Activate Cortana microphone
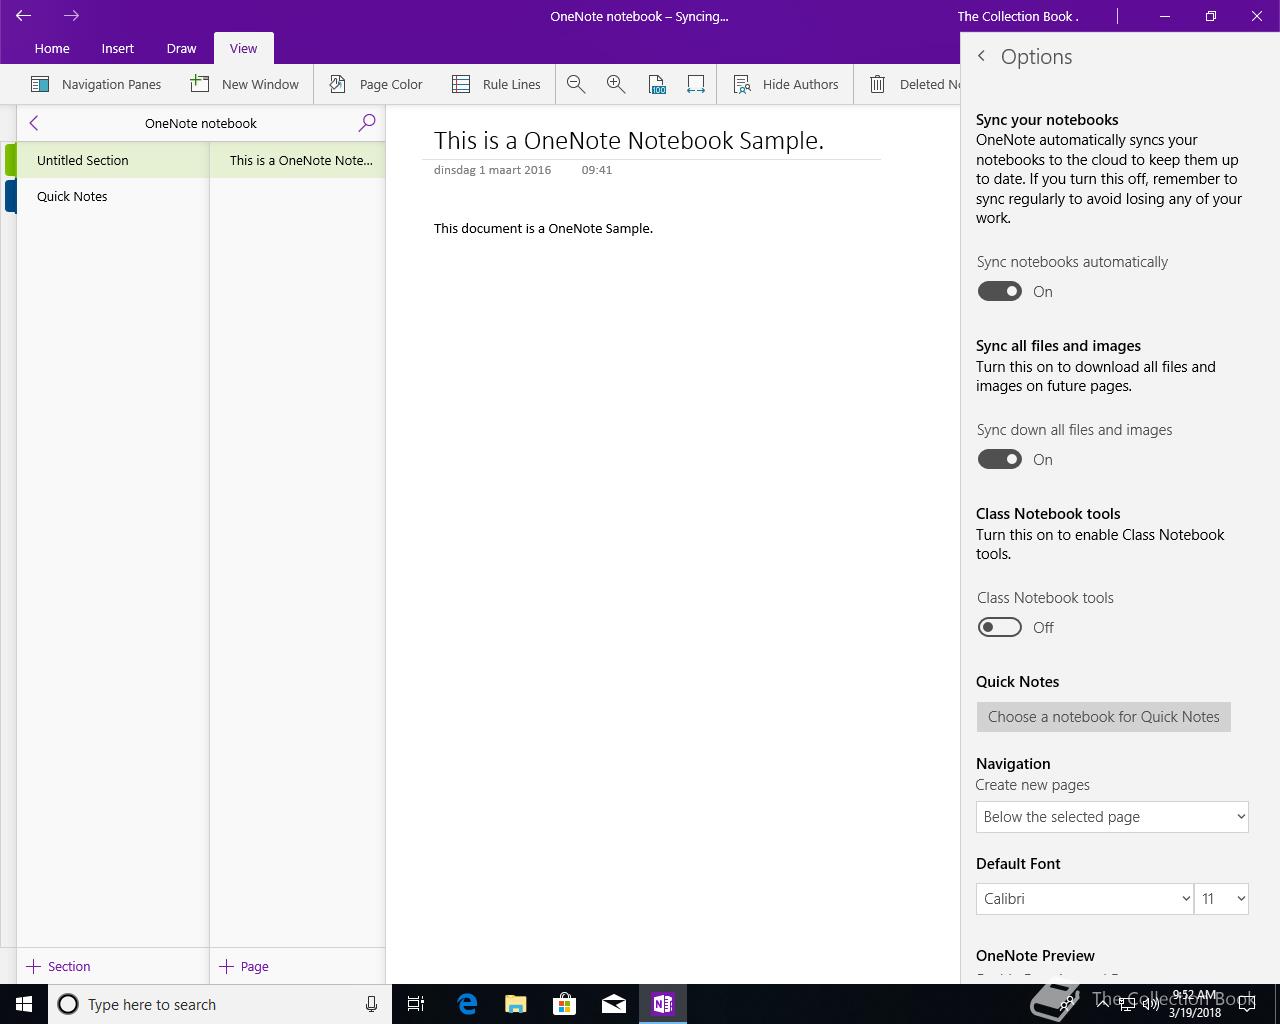 click(371, 1004)
